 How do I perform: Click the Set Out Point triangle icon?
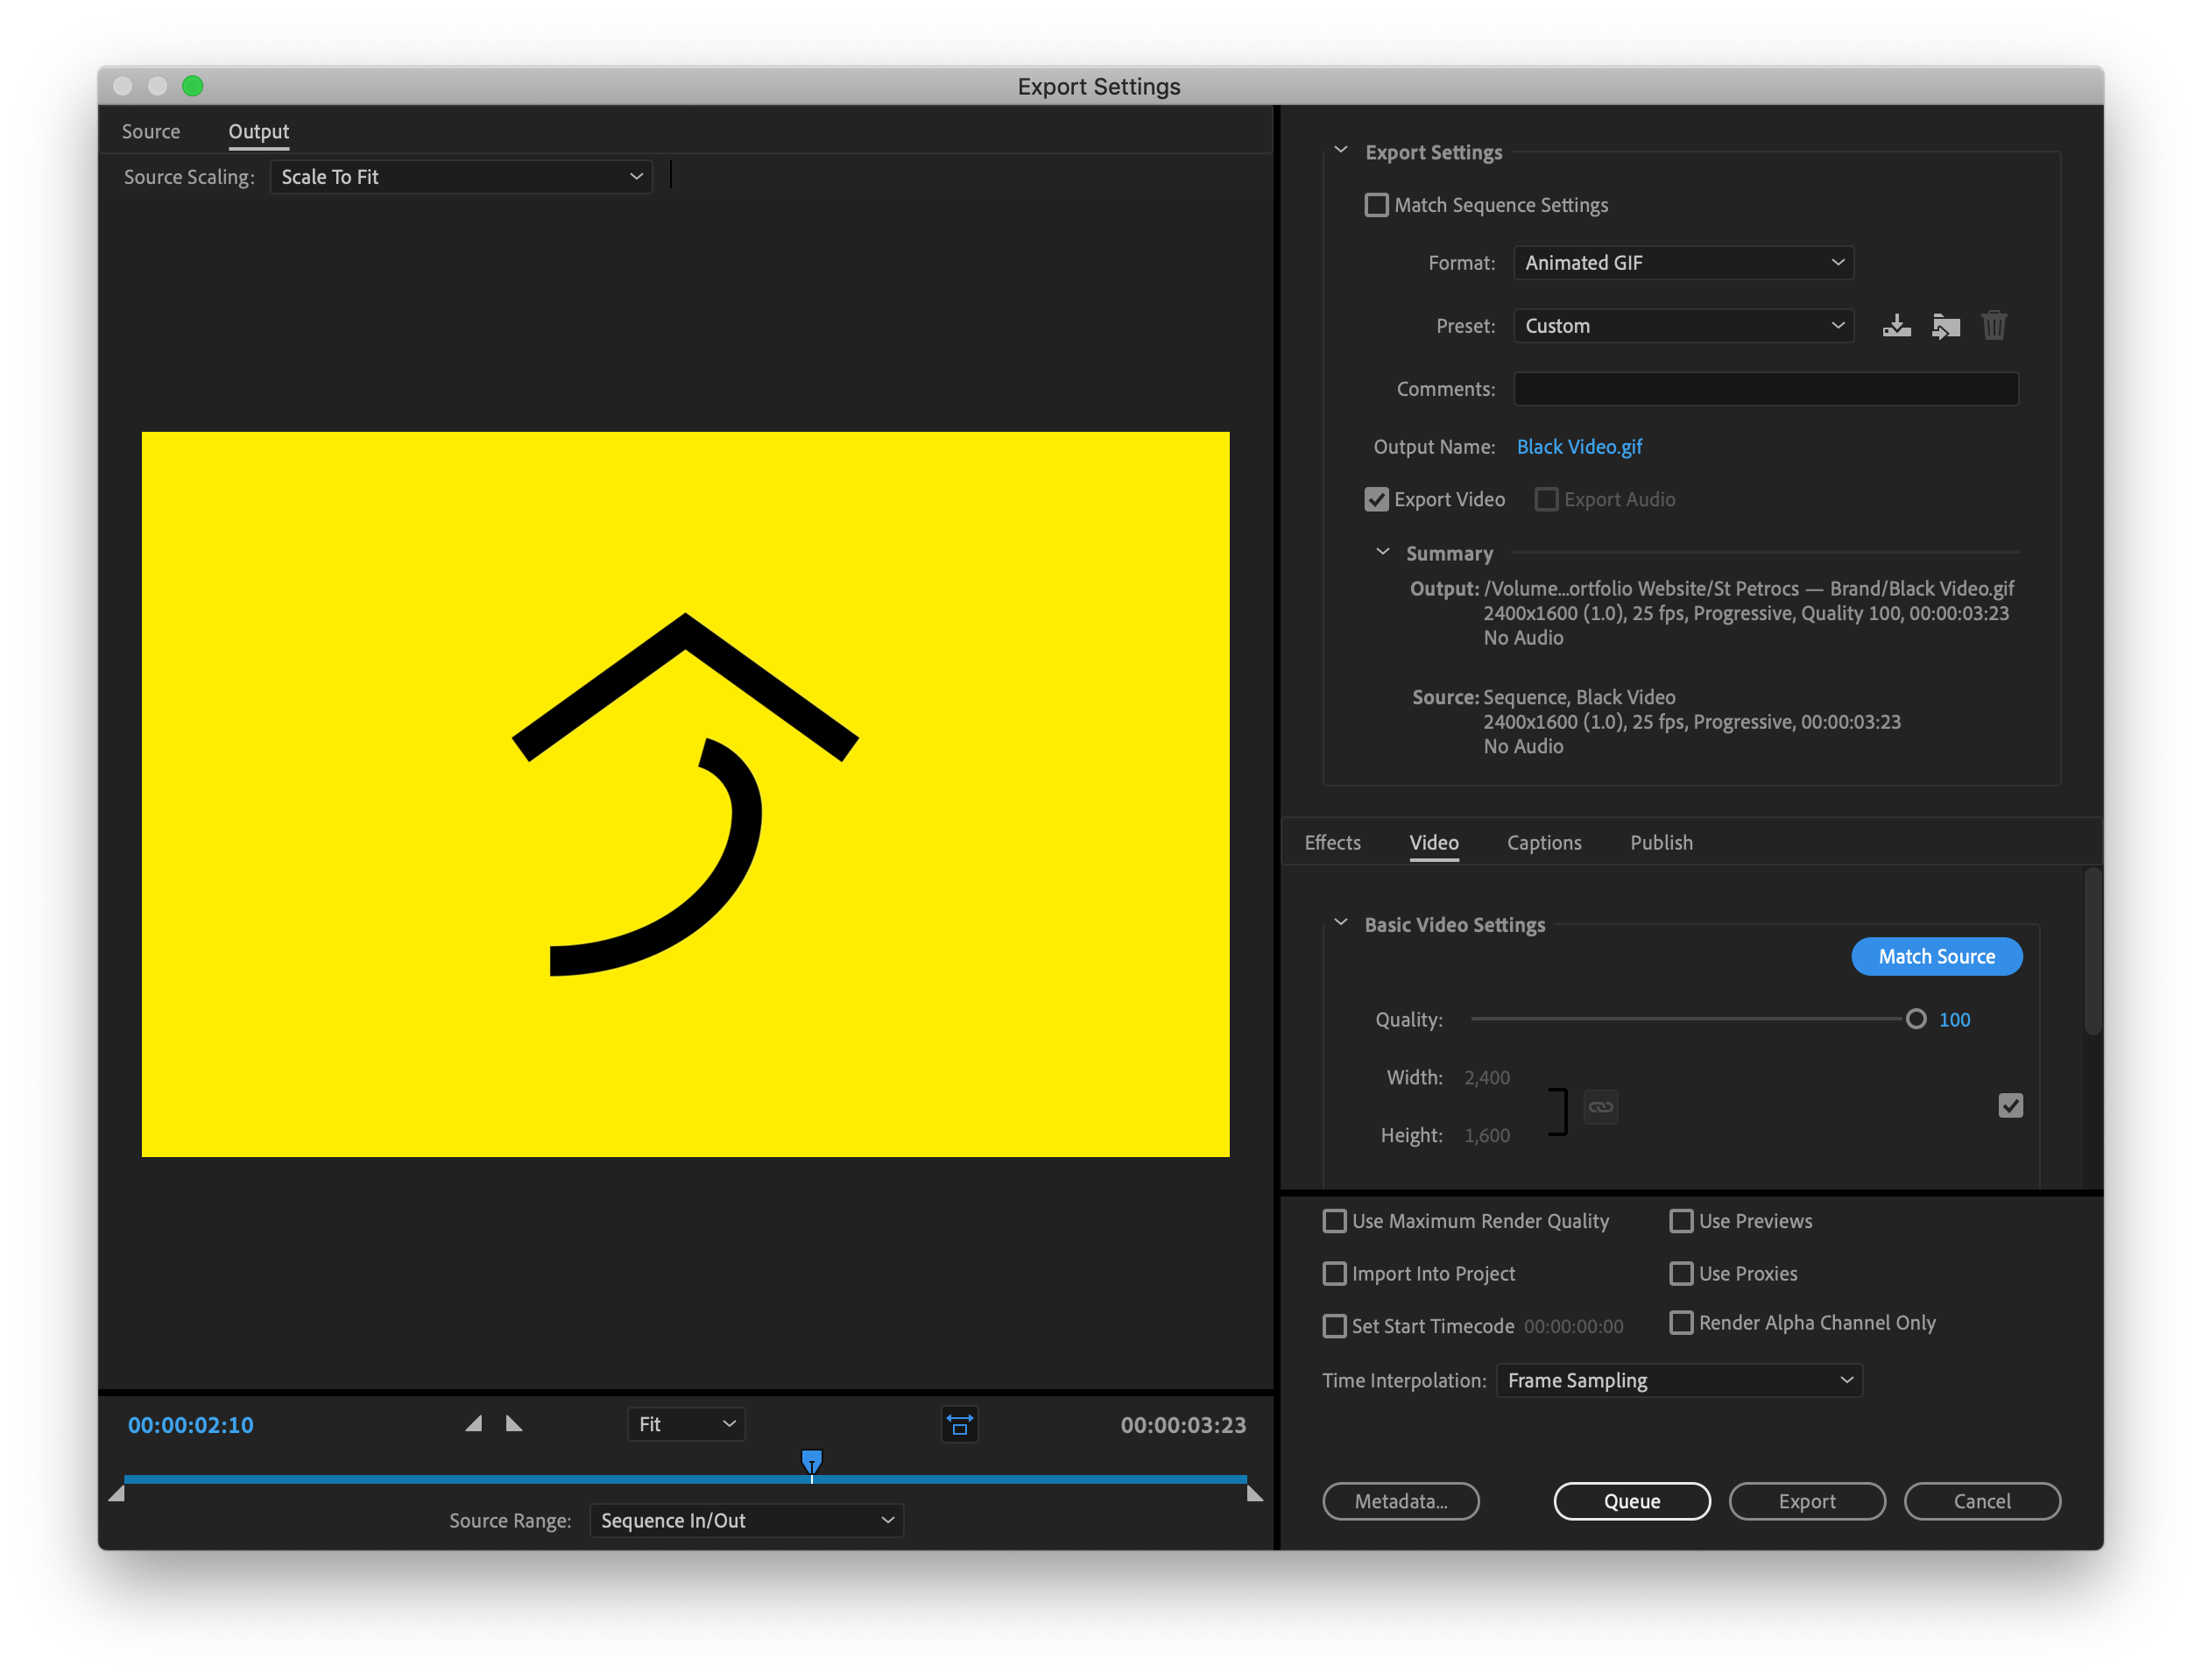click(514, 1423)
